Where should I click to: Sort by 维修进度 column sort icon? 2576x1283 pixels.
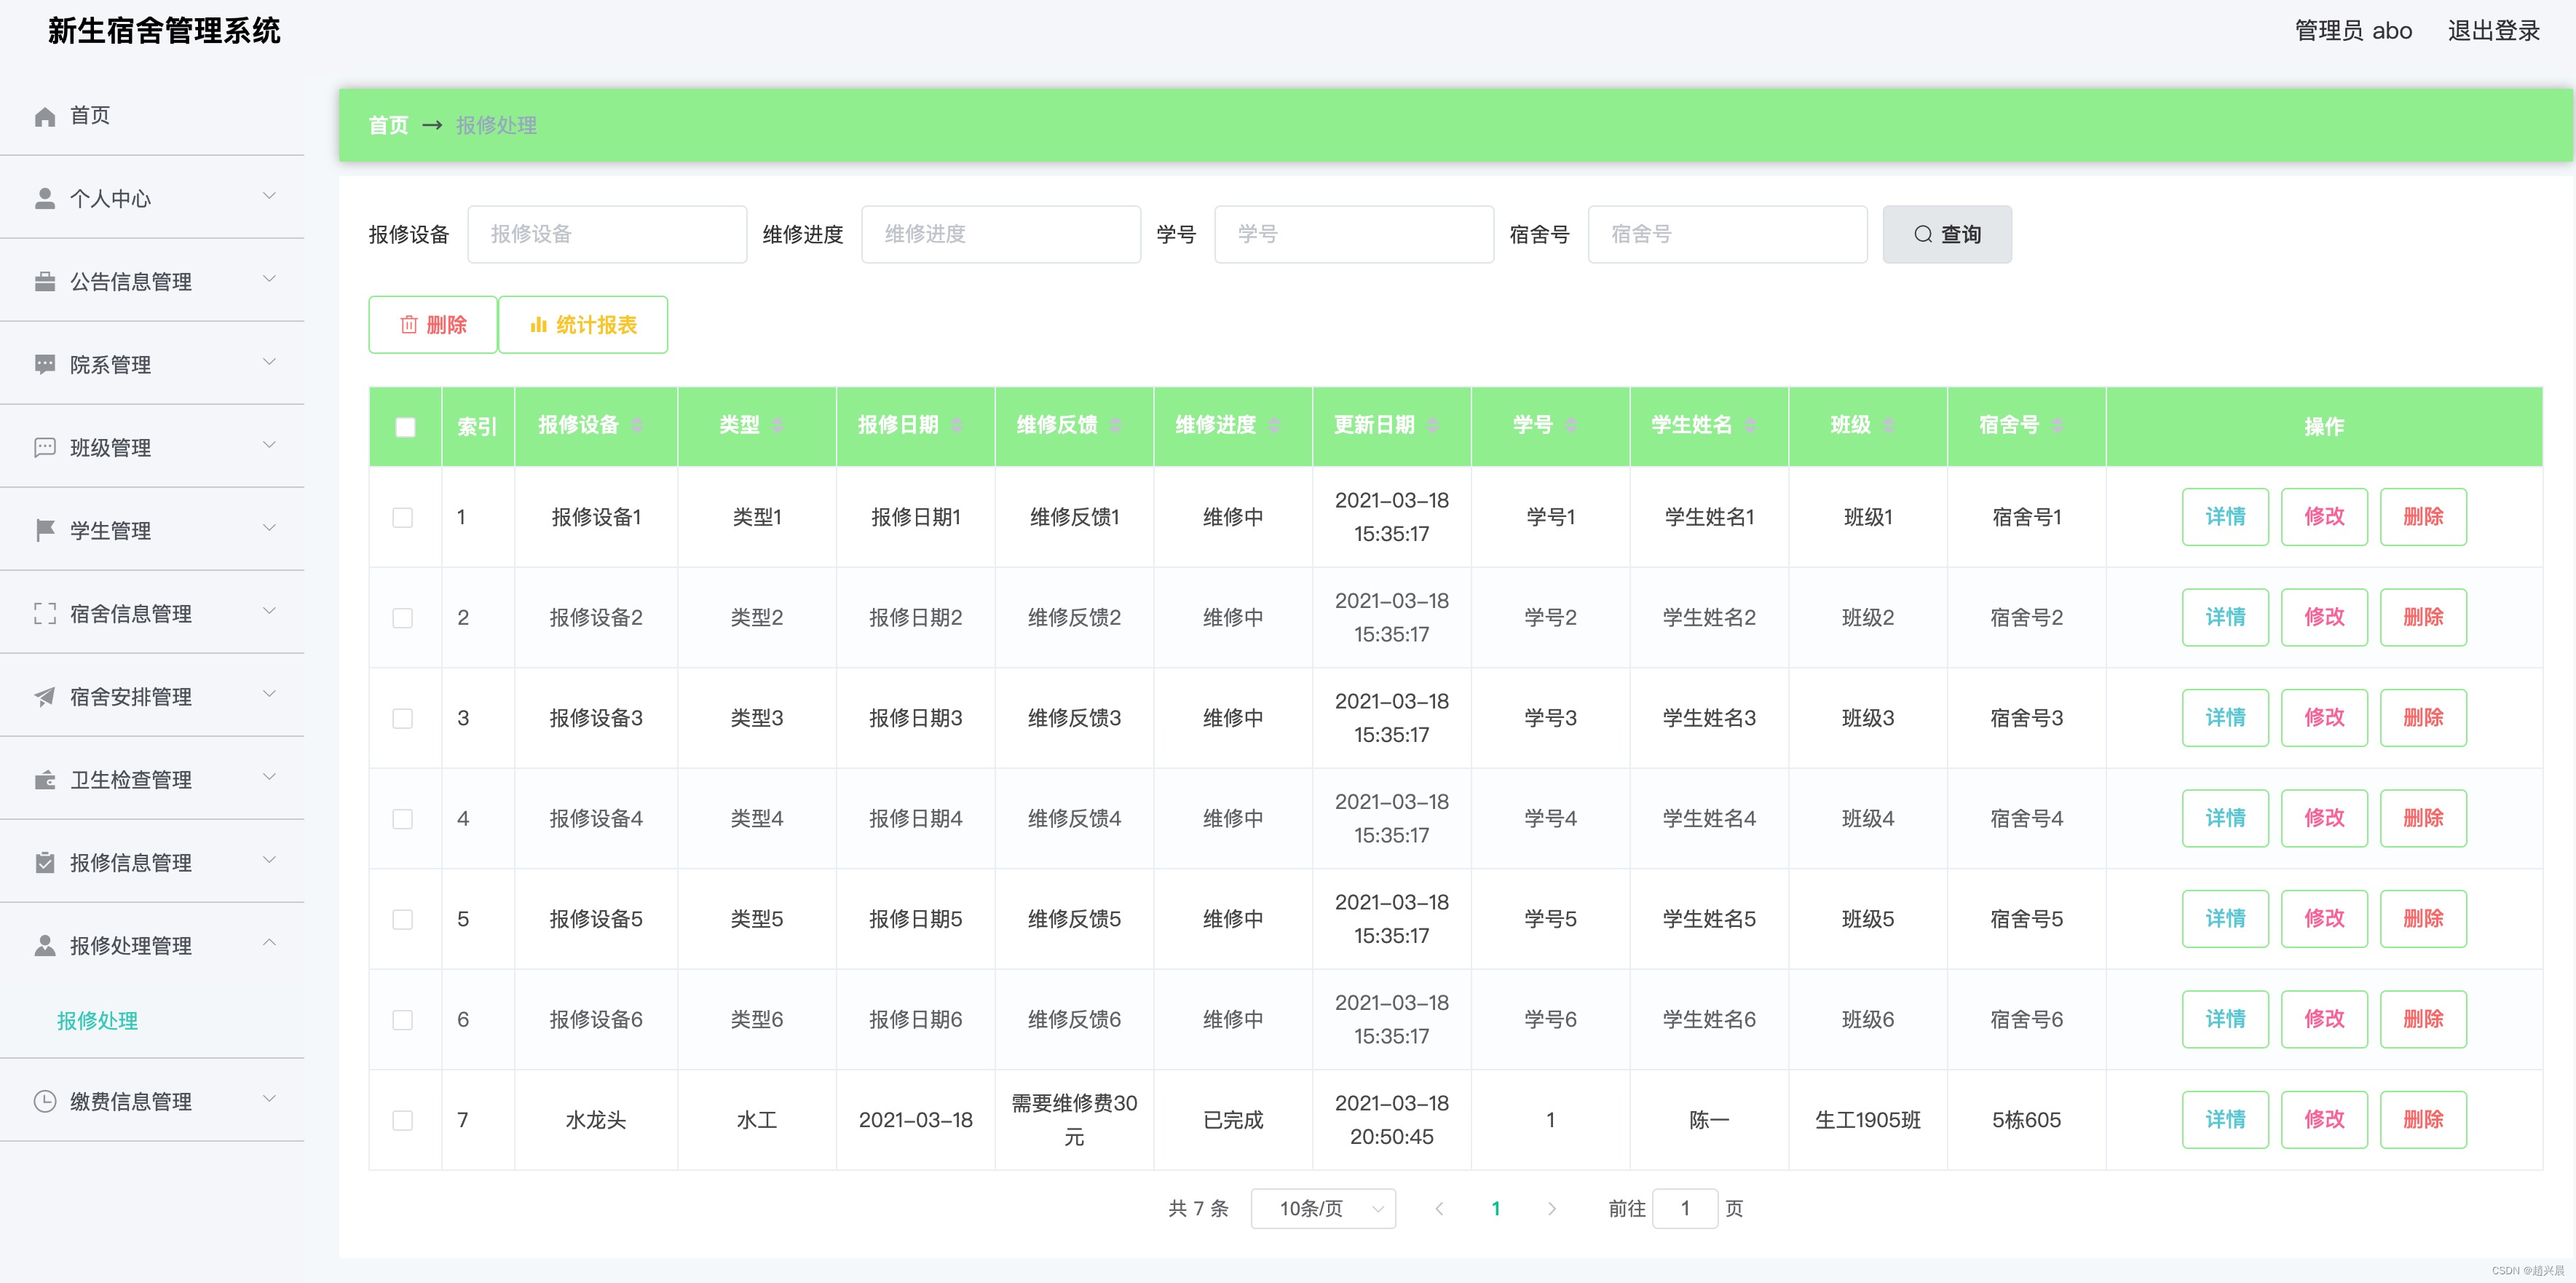(x=1274, y=426)
